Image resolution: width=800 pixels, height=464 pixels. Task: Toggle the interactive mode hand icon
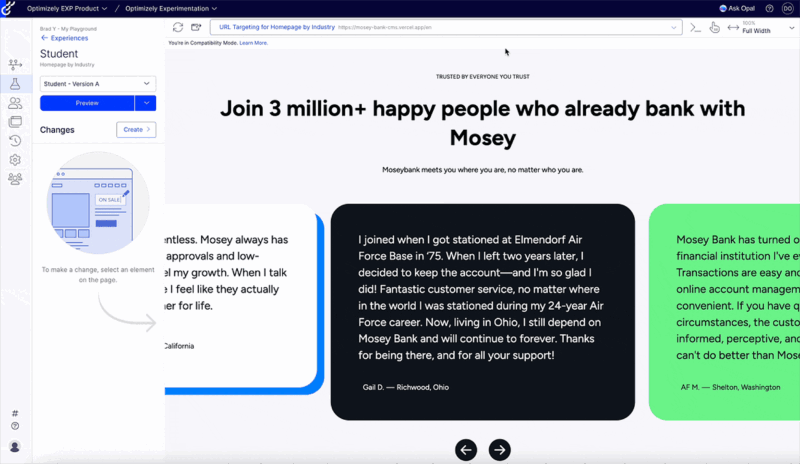tap(714, 28)
